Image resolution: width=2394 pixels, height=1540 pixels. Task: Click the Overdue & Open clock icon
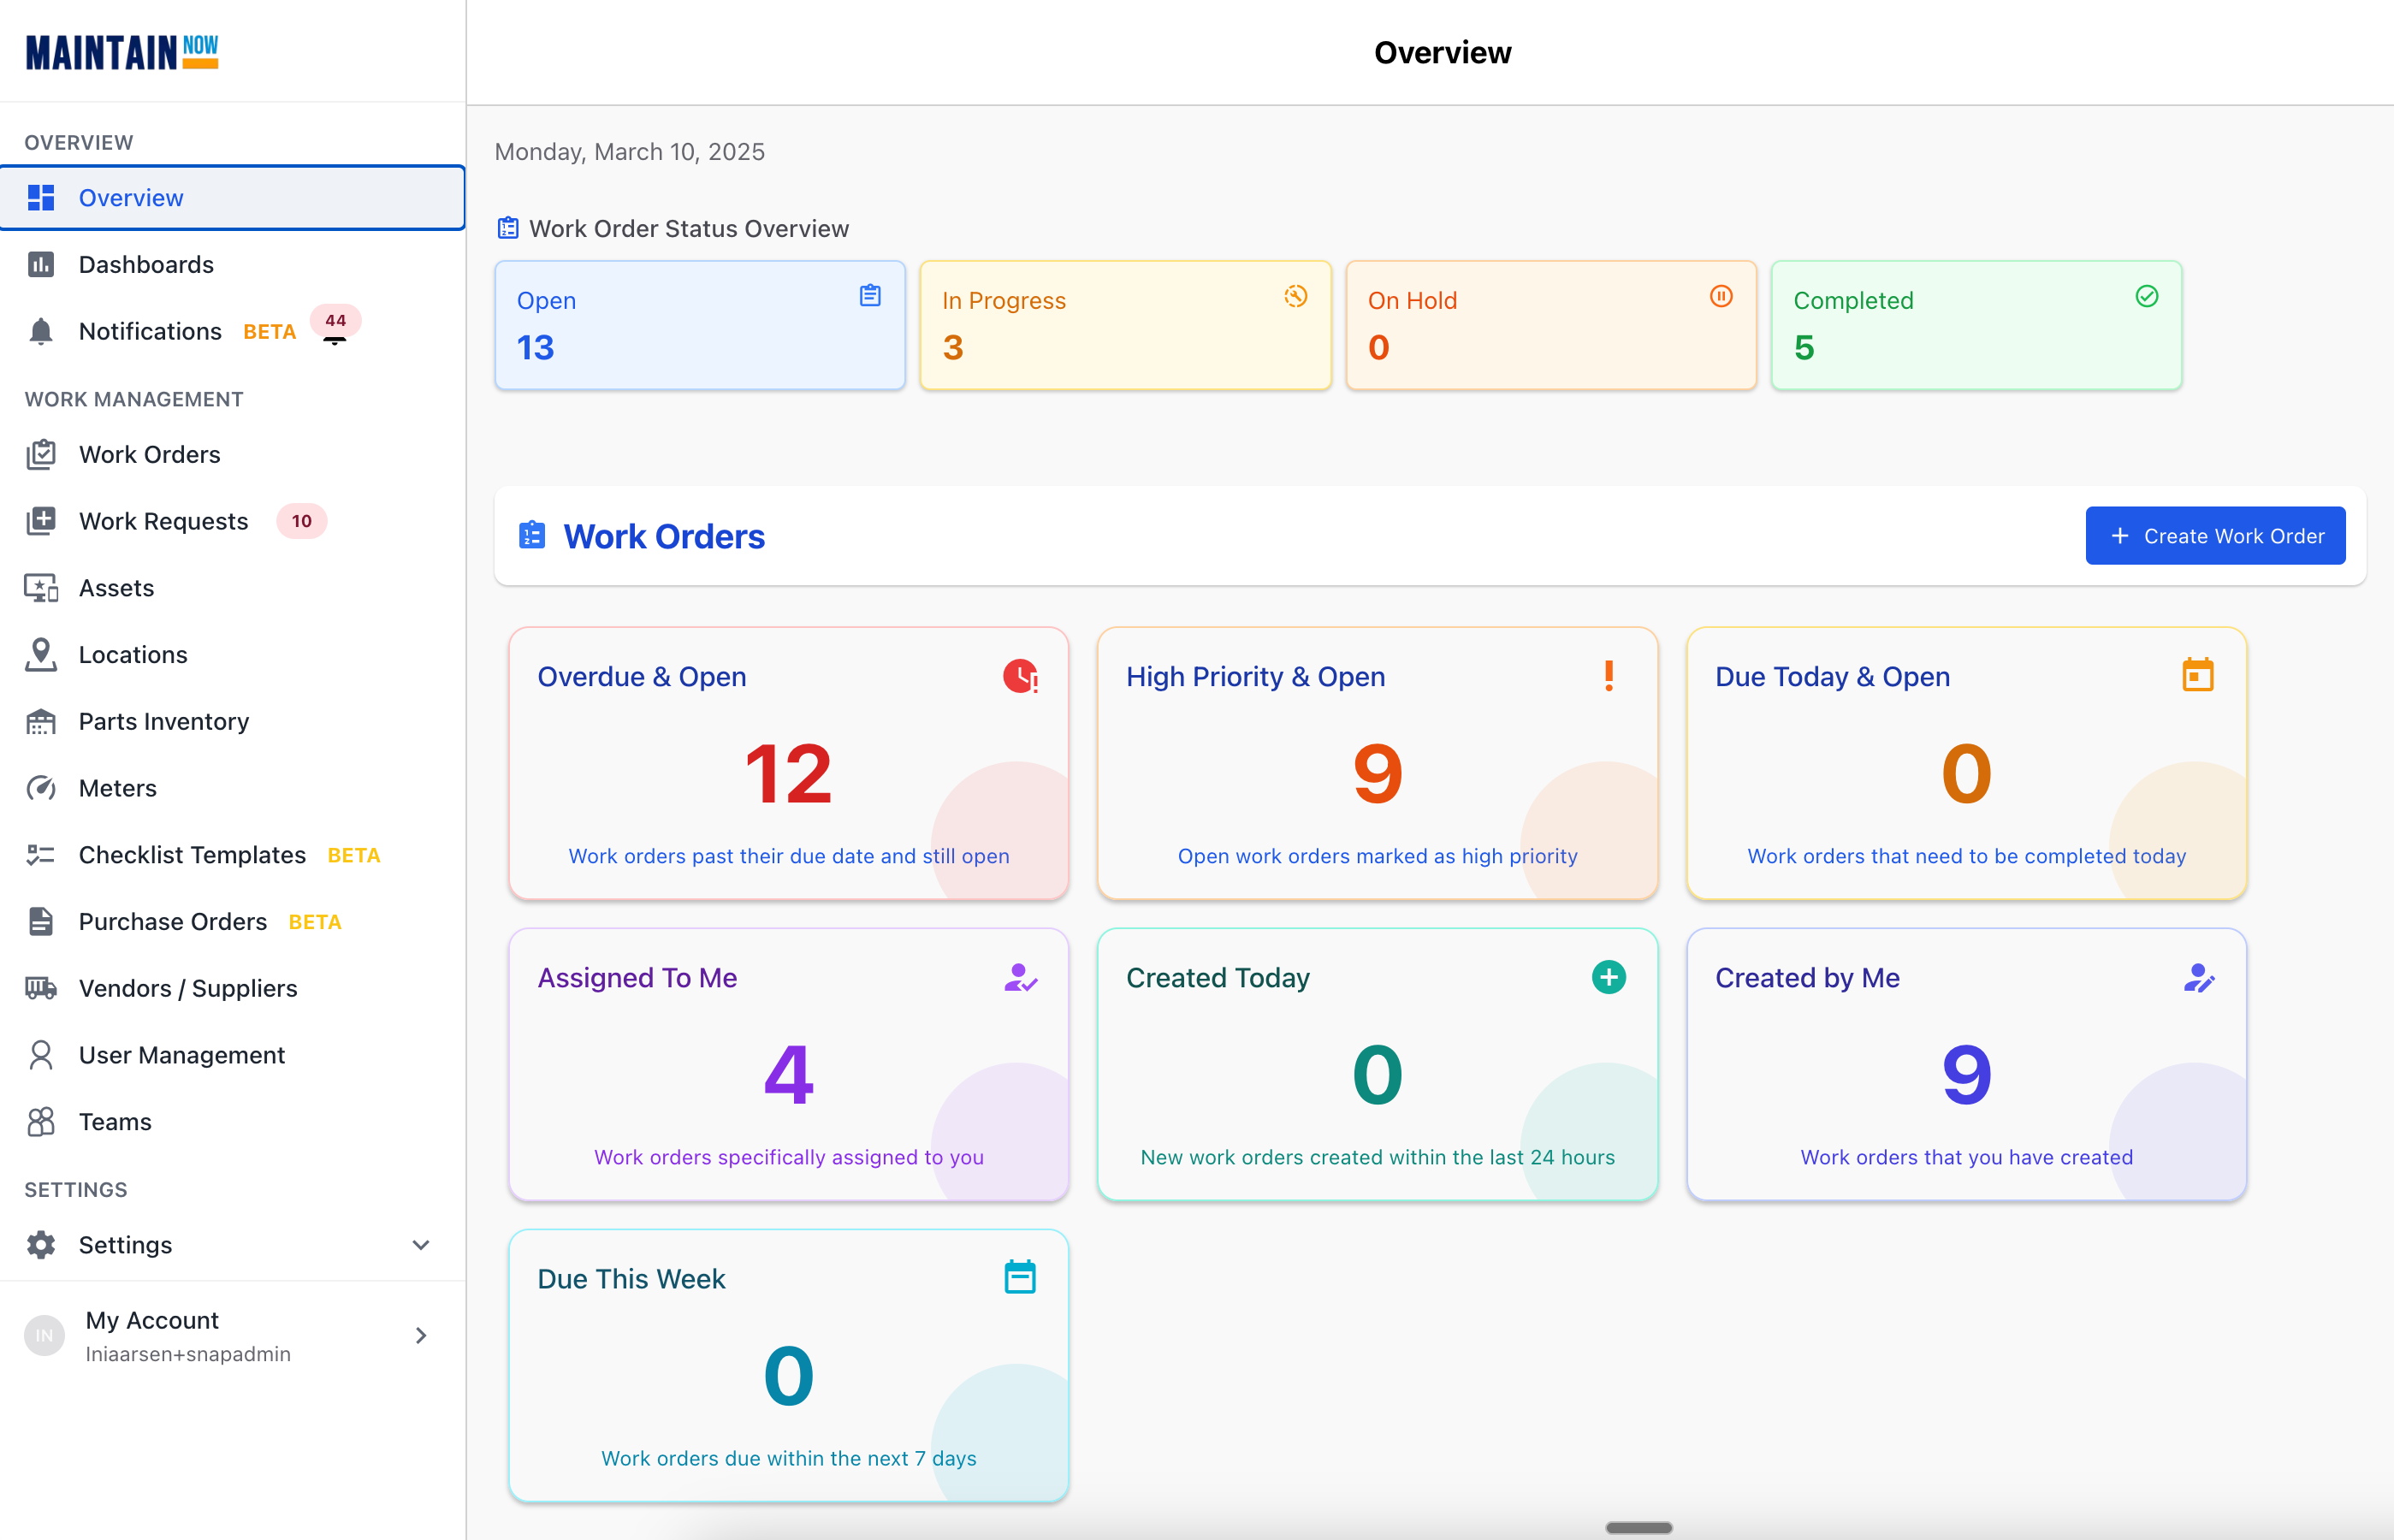(x=1020, y=677)
